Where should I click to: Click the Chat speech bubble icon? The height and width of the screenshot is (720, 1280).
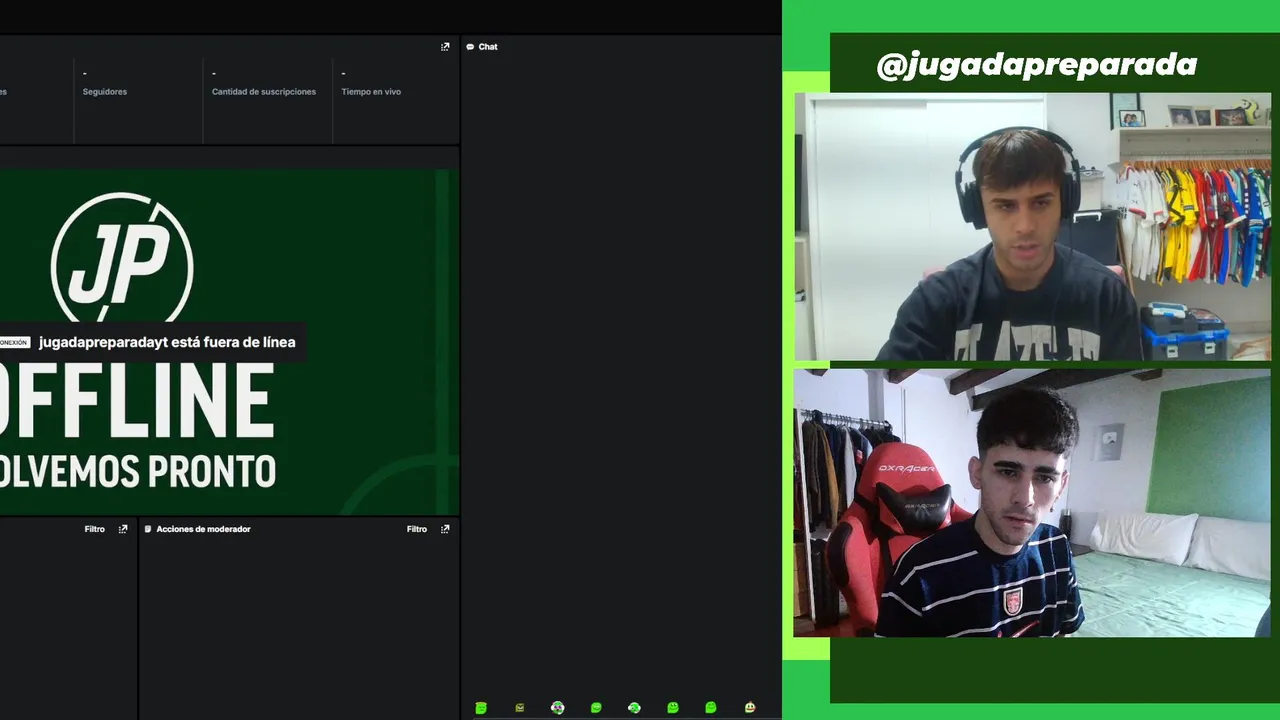(x=470, y=47)
